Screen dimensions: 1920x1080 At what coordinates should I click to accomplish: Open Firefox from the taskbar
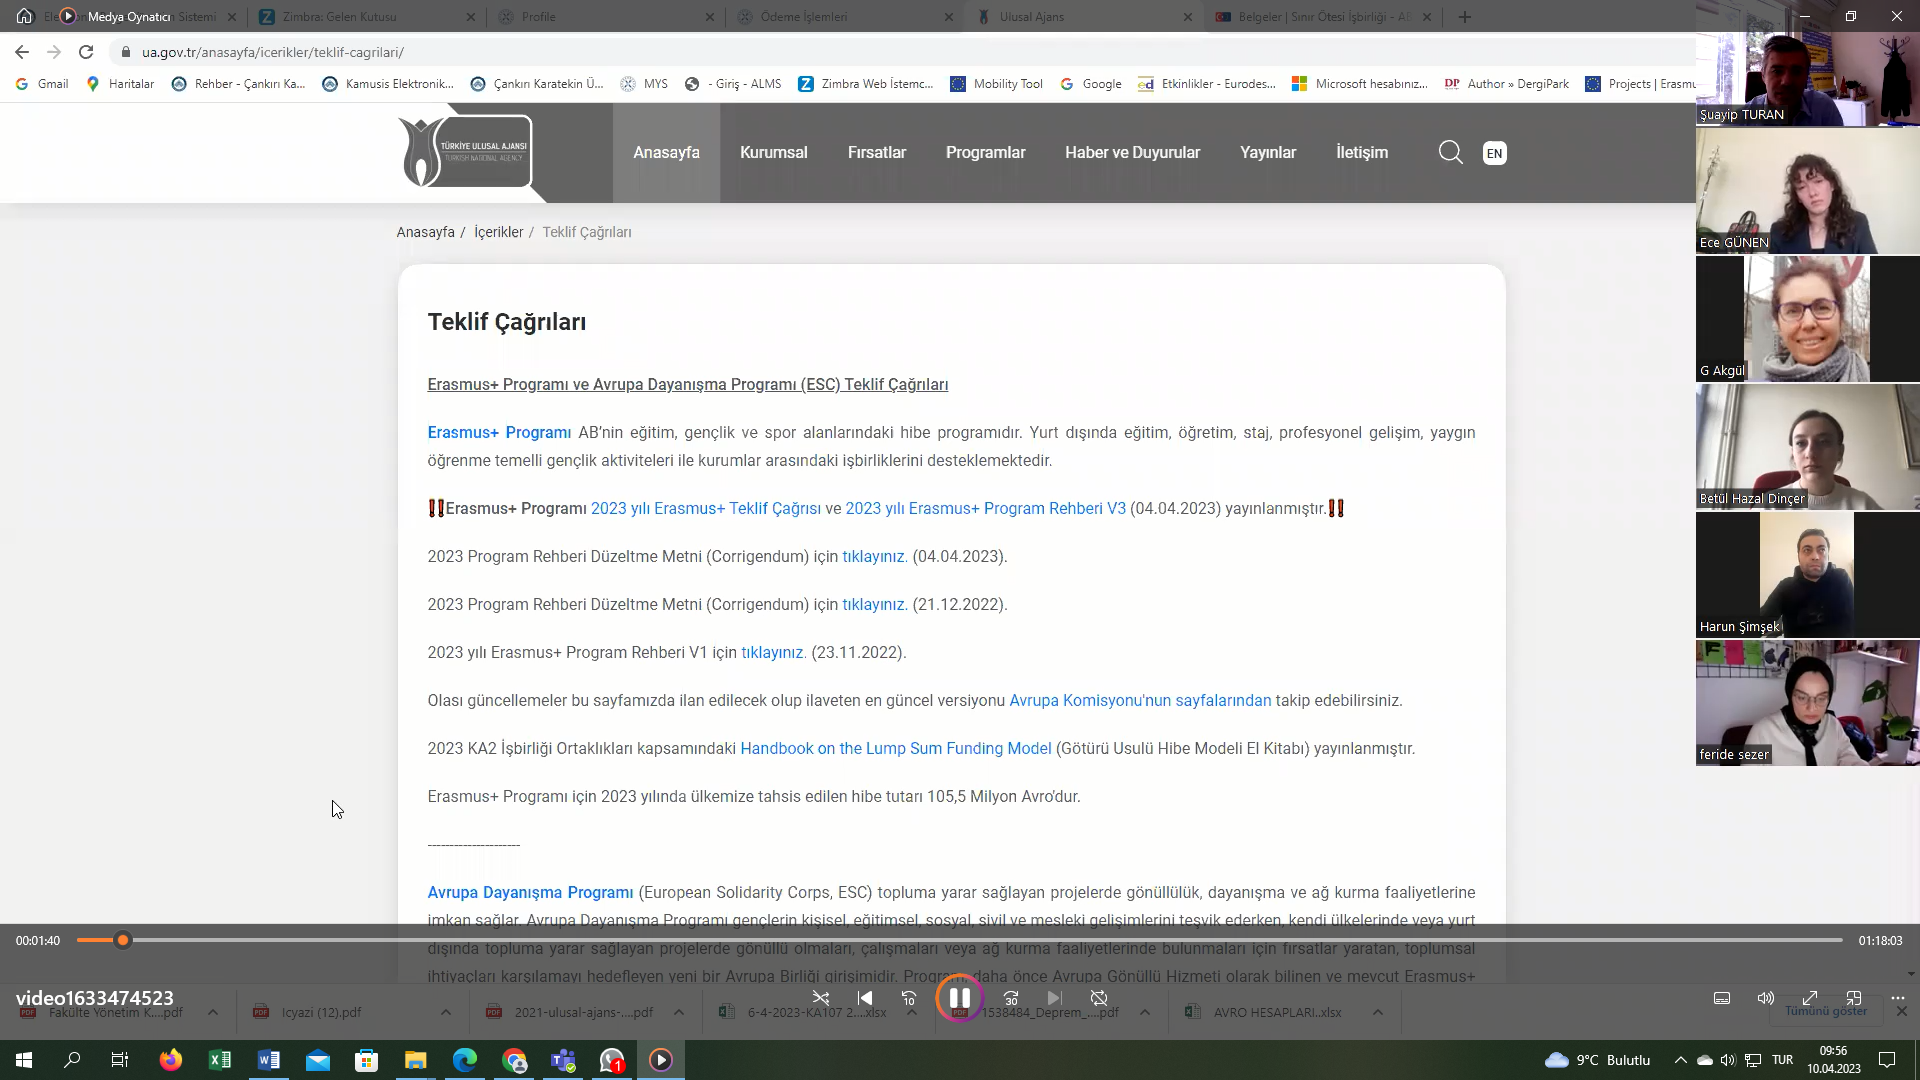point(171,1060)
